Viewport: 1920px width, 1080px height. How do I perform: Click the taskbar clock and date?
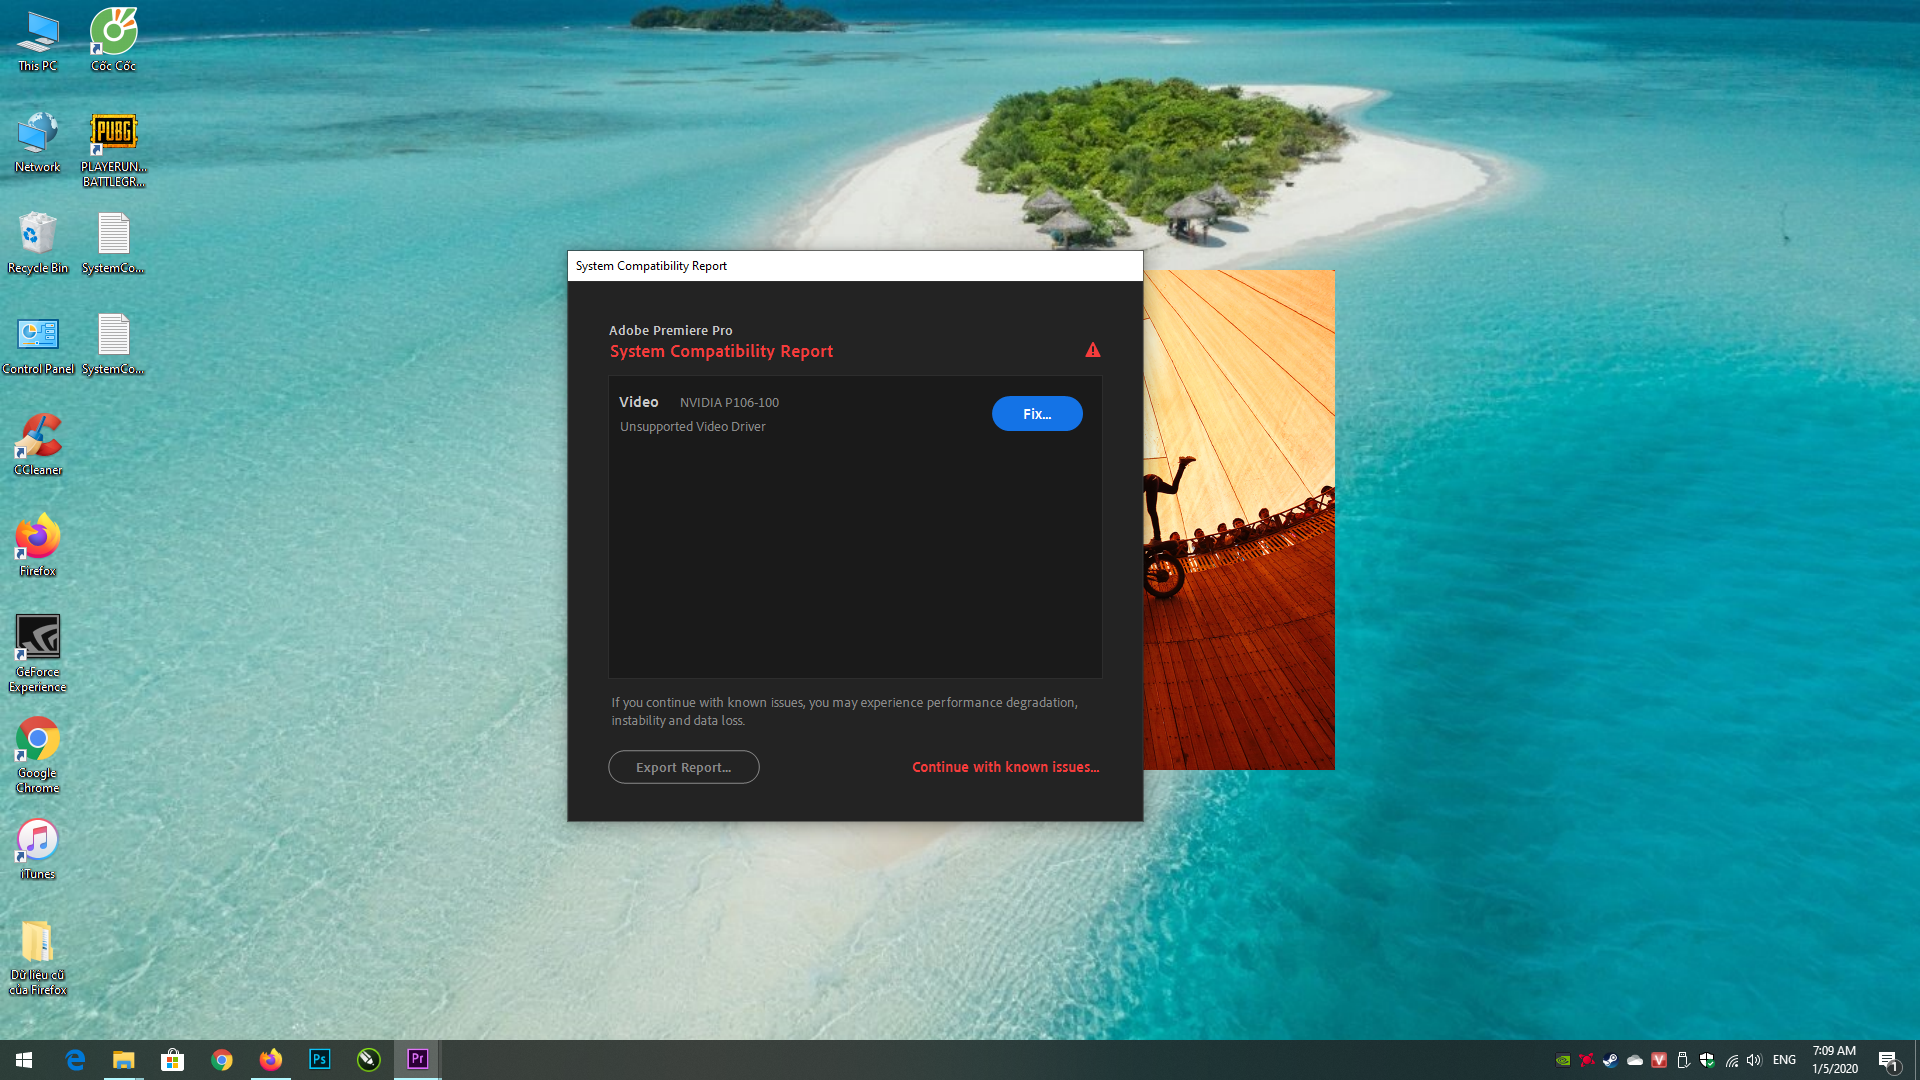[x=1834, y=1060]
